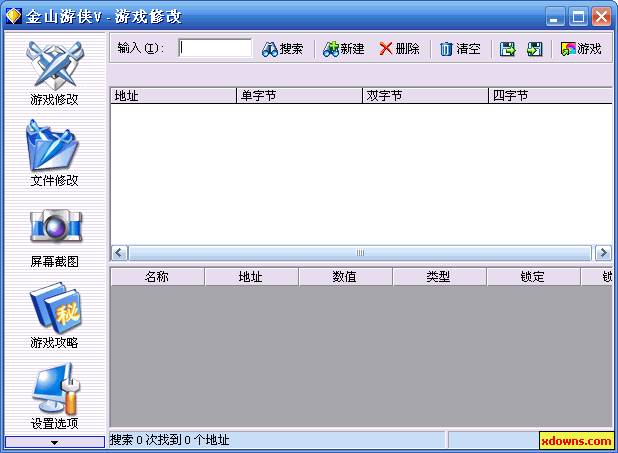Image resolution: width=618 pixels, height=453 pixels.
Task: Click the 名称 column header in lower table
Action: coord(157,276)
